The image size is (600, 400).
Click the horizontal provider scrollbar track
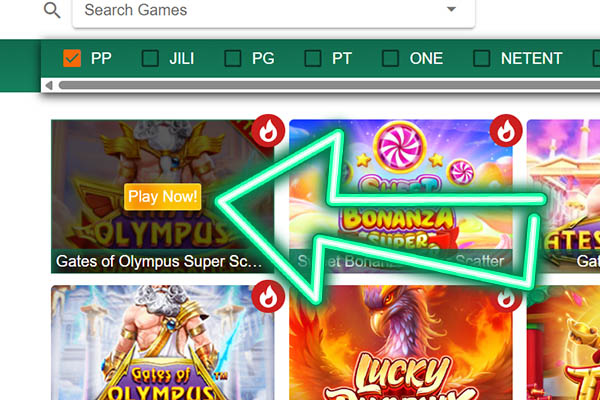pos(329,85)
